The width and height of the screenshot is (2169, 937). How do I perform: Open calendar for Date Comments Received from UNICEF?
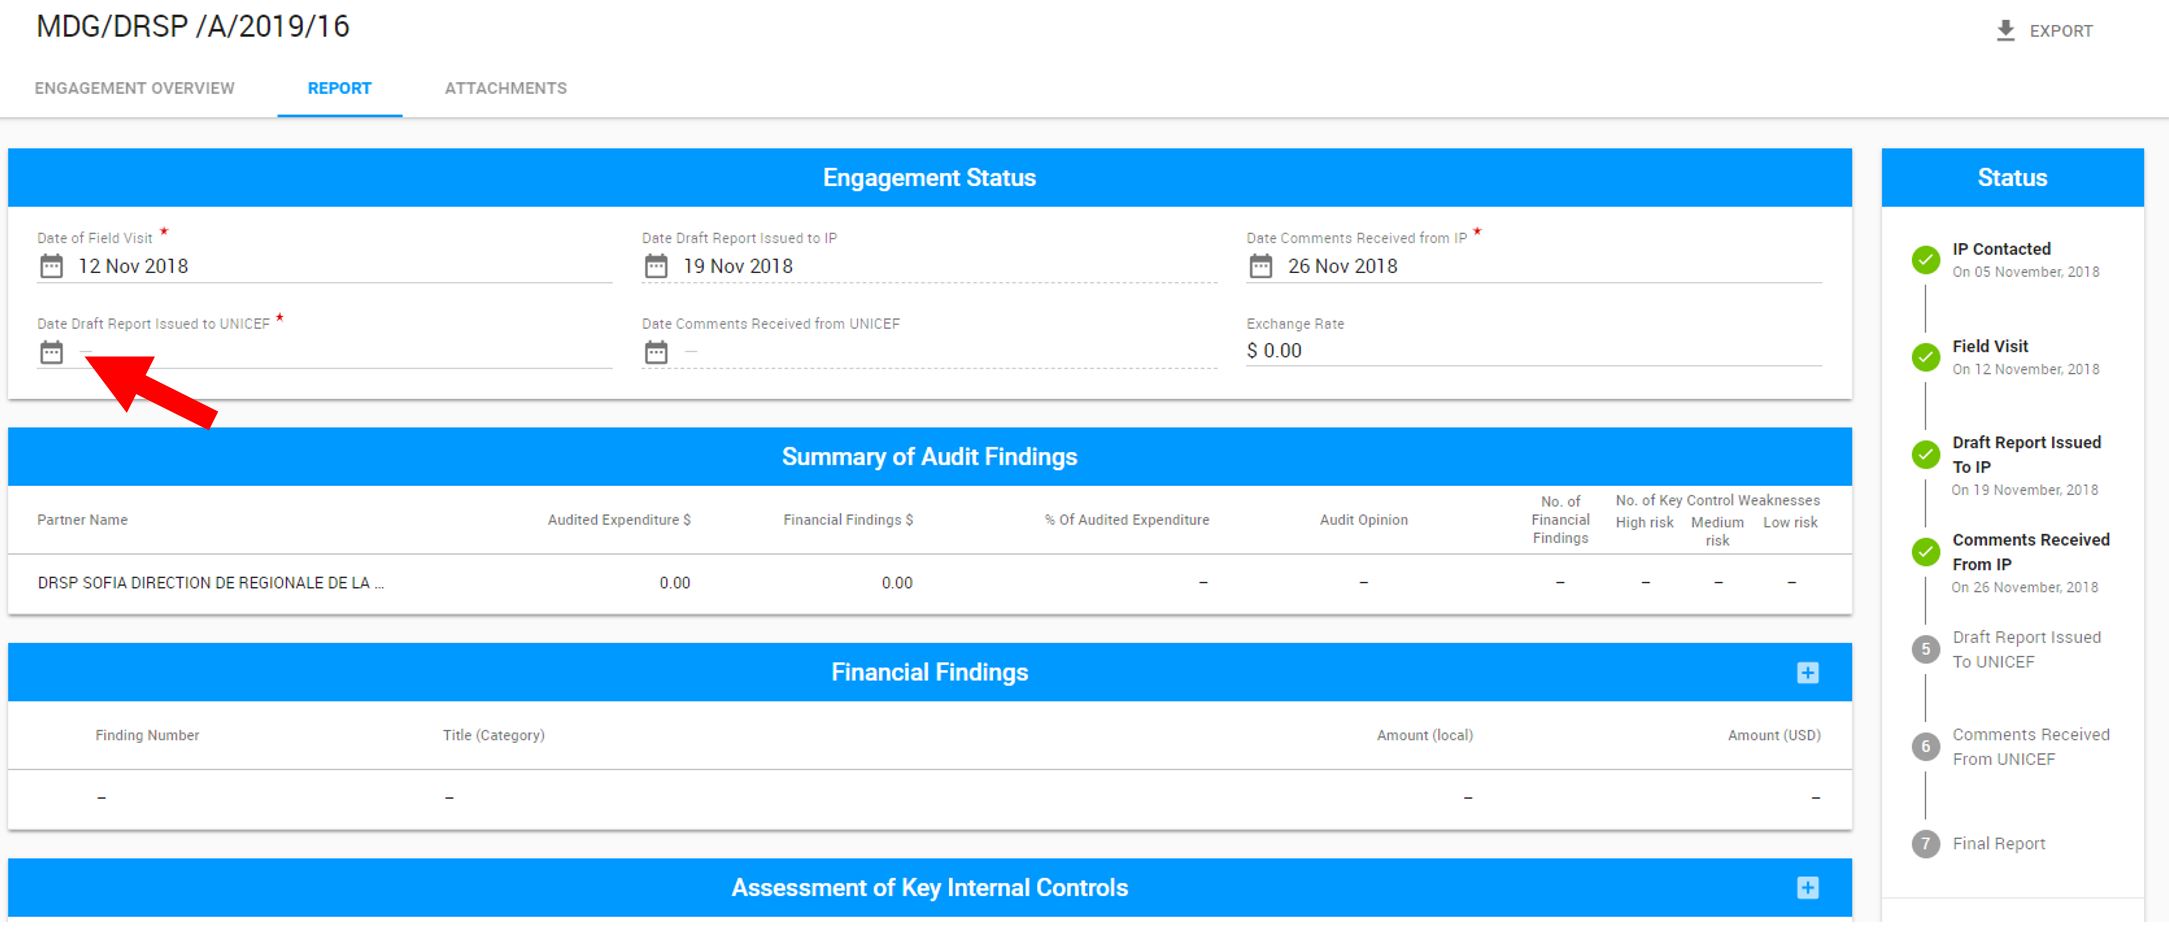pos(655,351)
